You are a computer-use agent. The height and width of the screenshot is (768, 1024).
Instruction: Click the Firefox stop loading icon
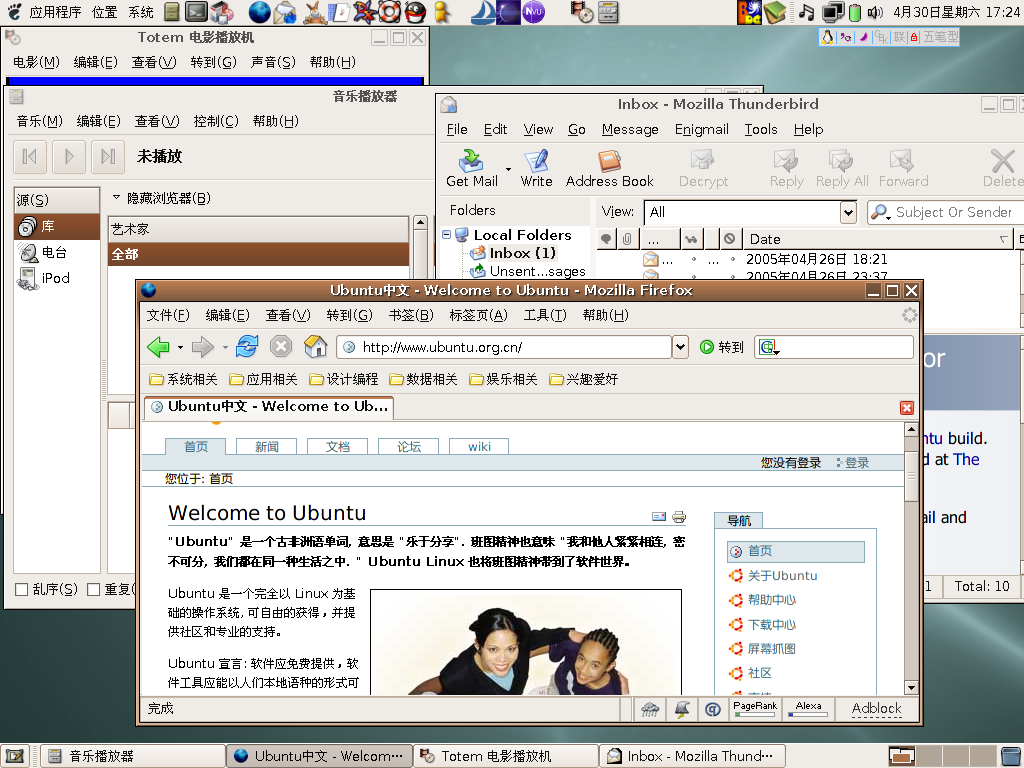(x=281, y=346)
